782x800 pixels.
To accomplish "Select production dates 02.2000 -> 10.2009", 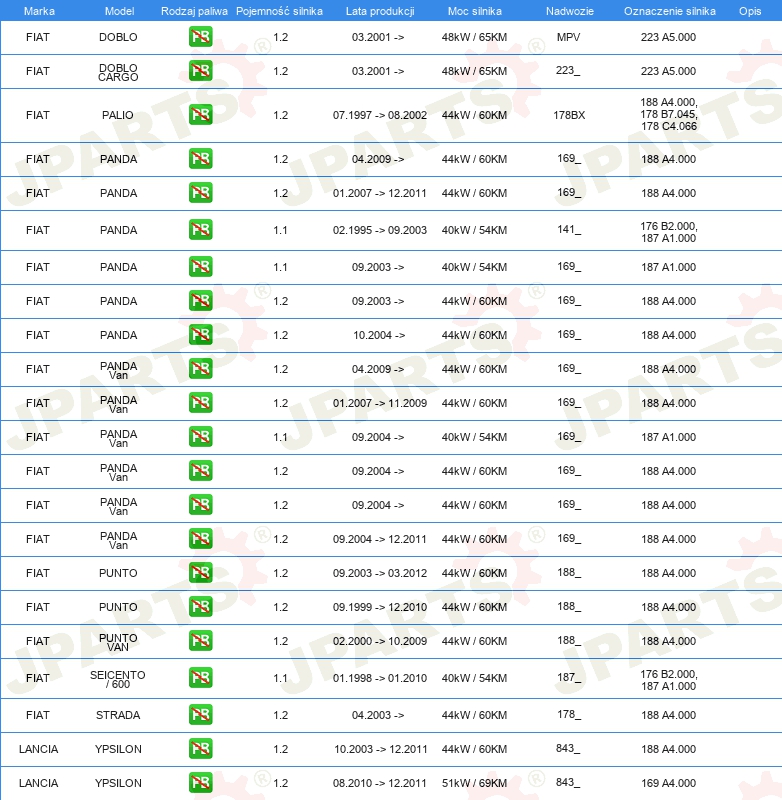I will pyautogui.click(x=380, y=641).
